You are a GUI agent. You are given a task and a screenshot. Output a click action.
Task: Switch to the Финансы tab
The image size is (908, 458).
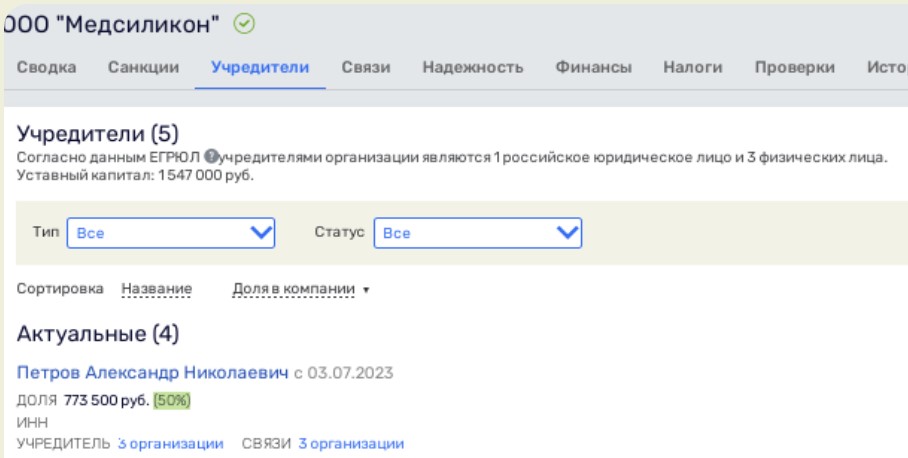593,68
